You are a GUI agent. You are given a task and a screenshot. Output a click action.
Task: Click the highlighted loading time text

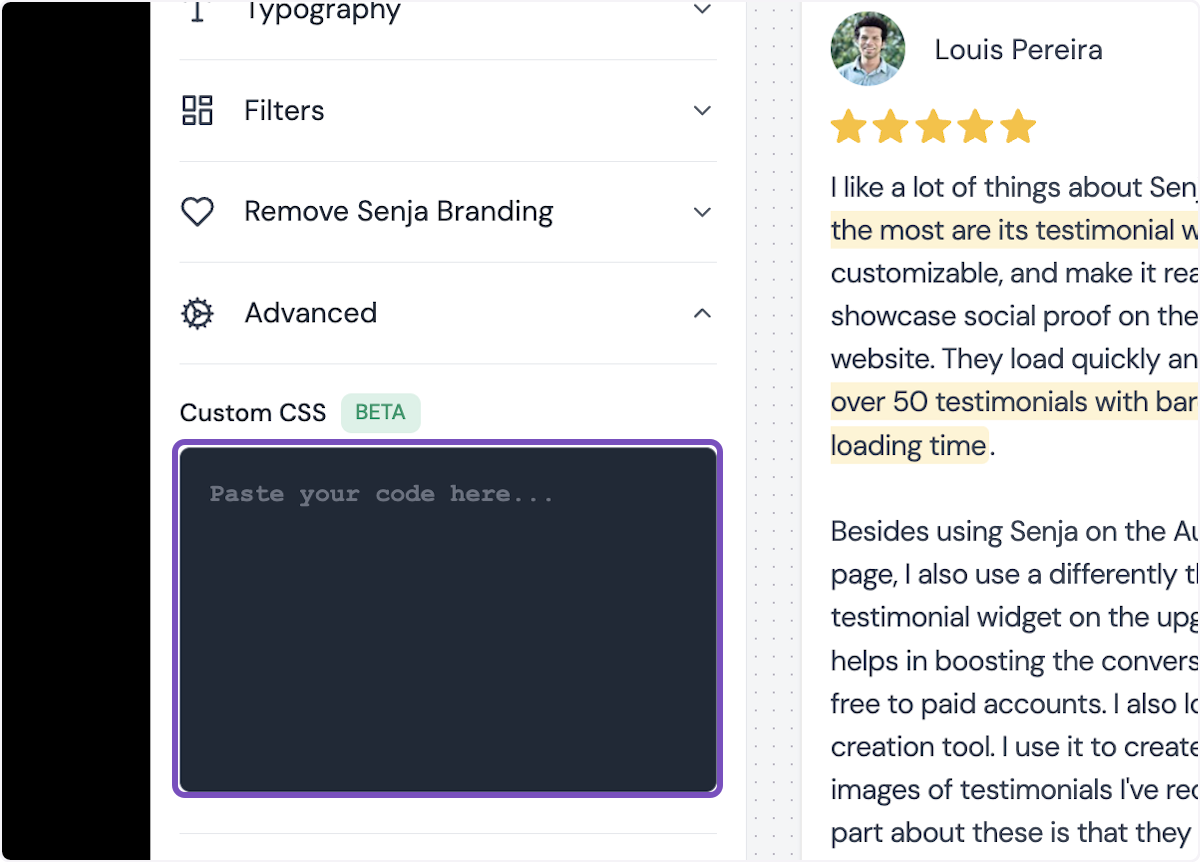(x=908, y=445)
